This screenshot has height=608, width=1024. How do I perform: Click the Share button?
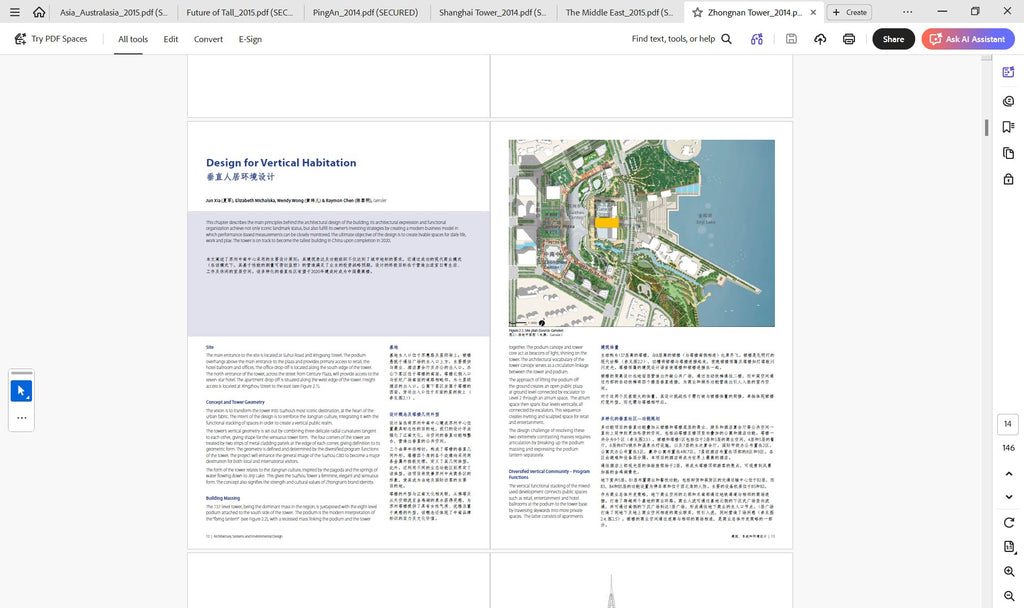(893, 39)
